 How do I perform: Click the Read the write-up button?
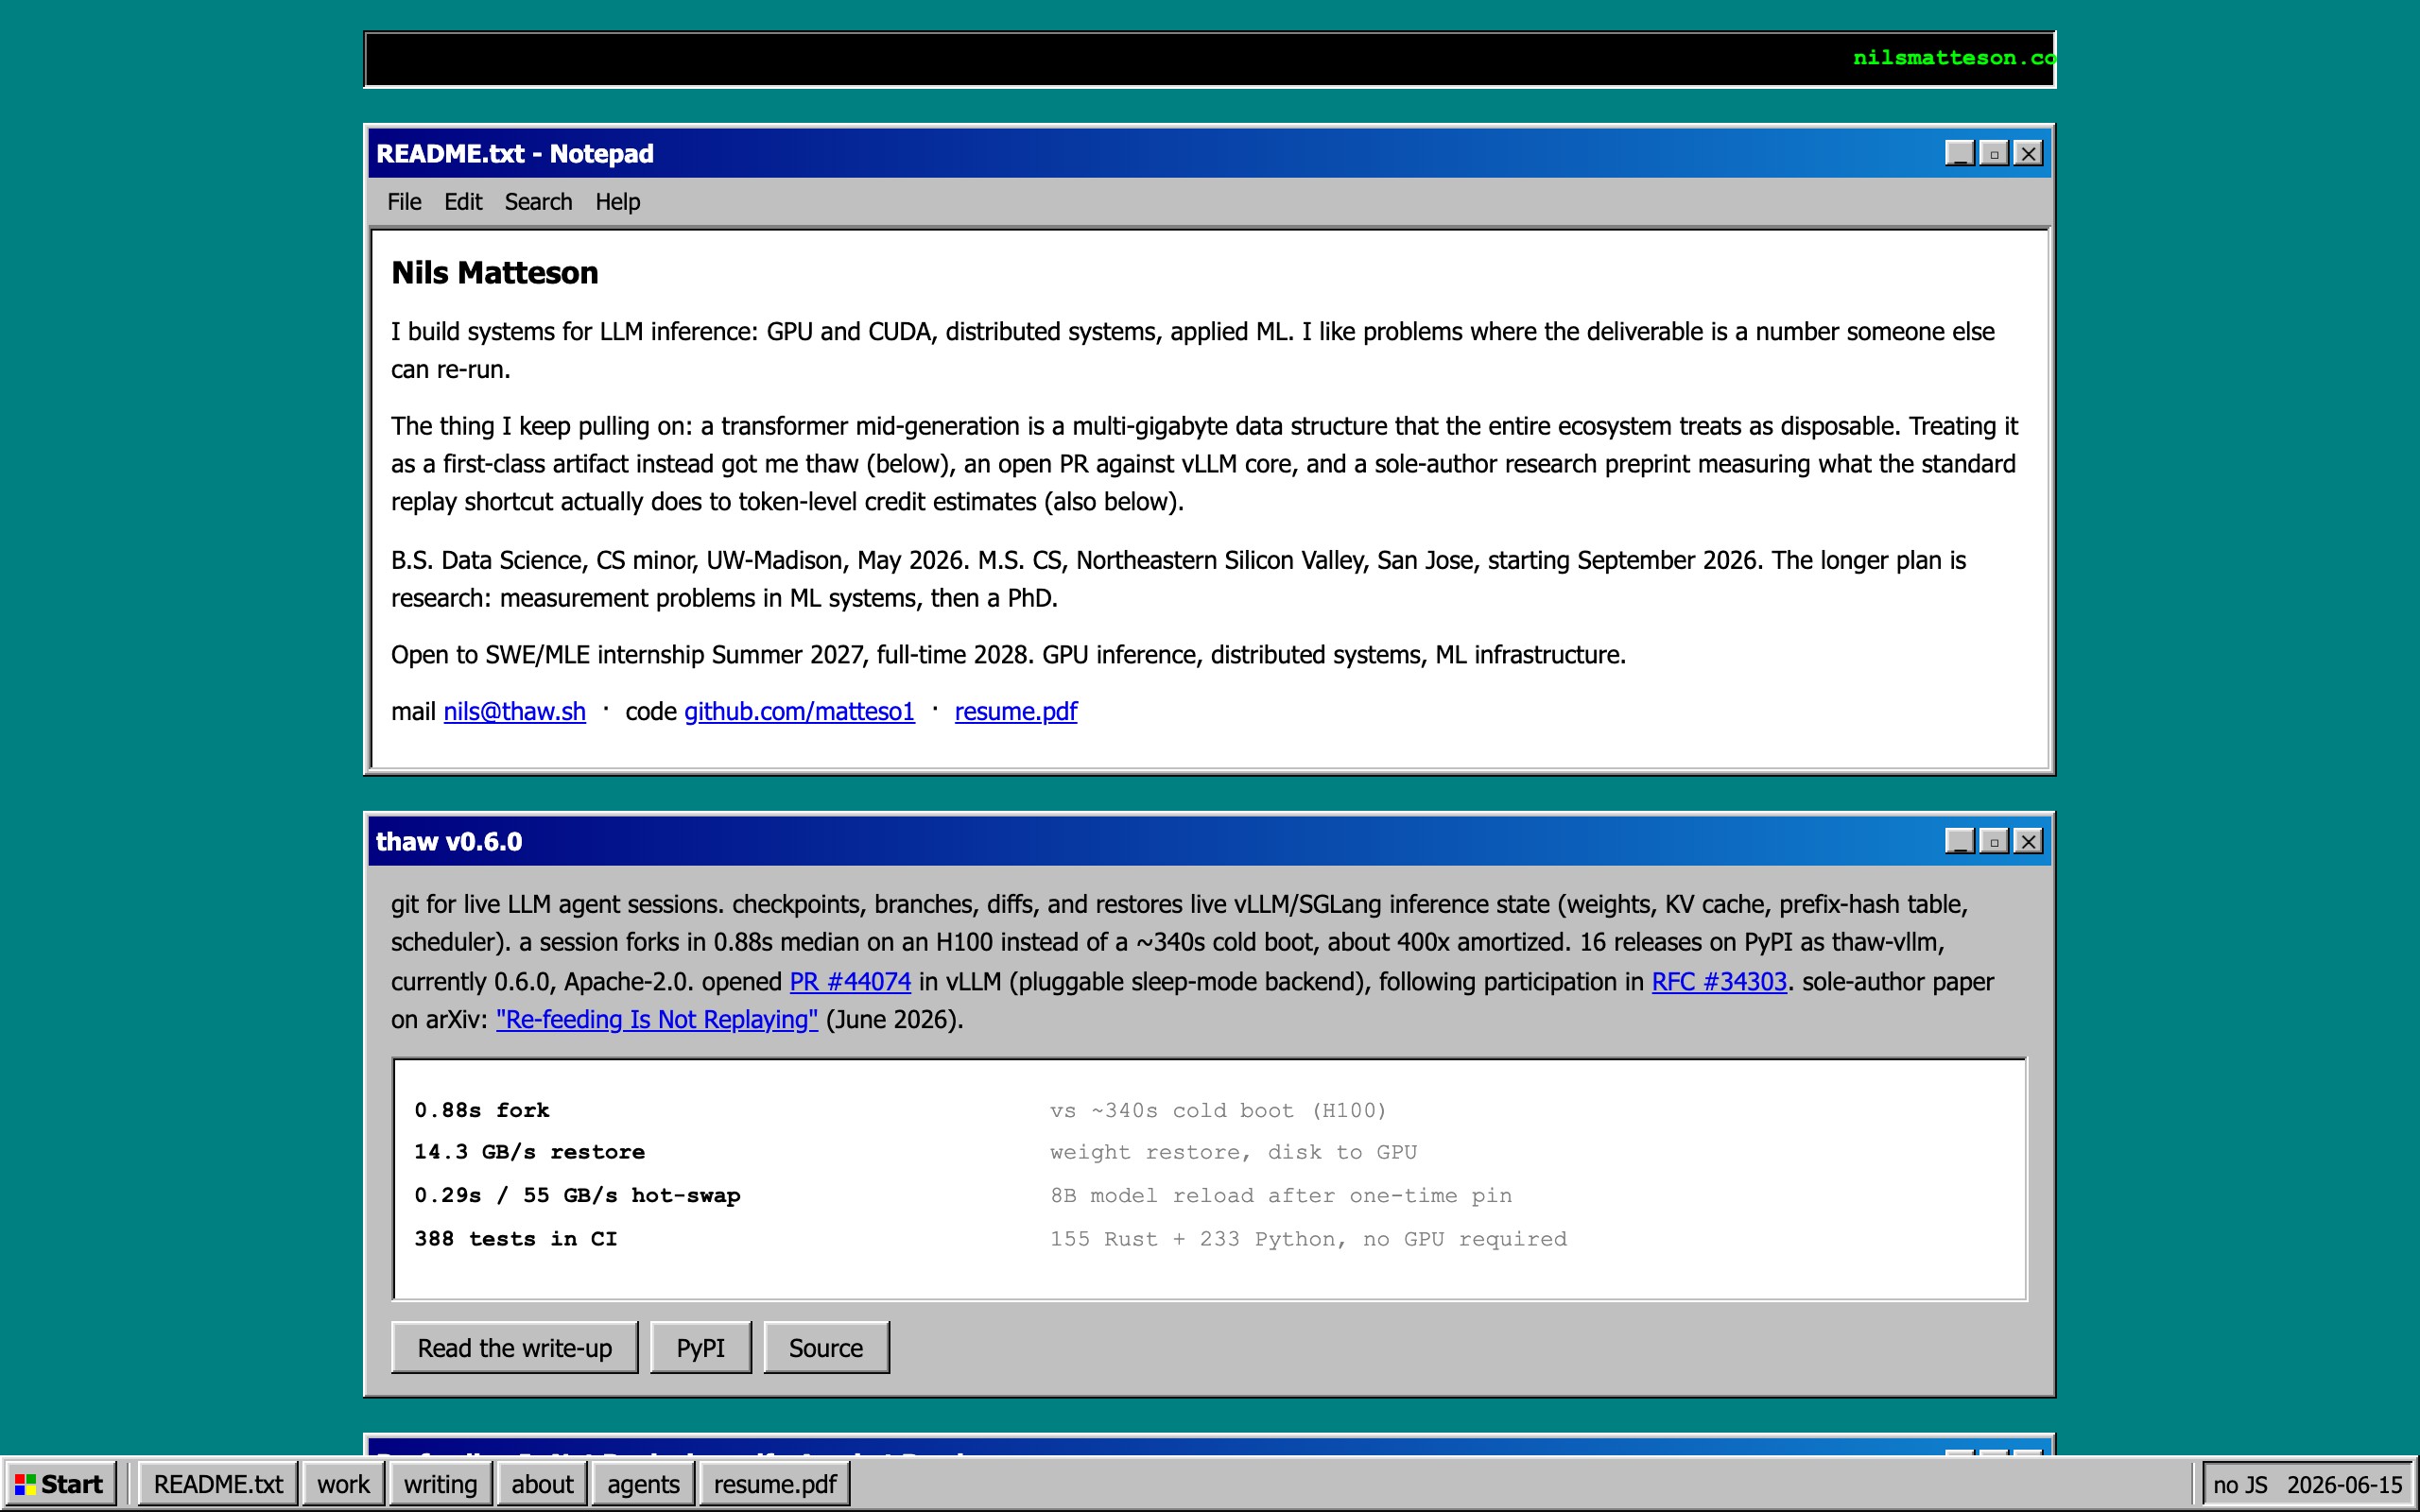click(x=514, y=1348)
